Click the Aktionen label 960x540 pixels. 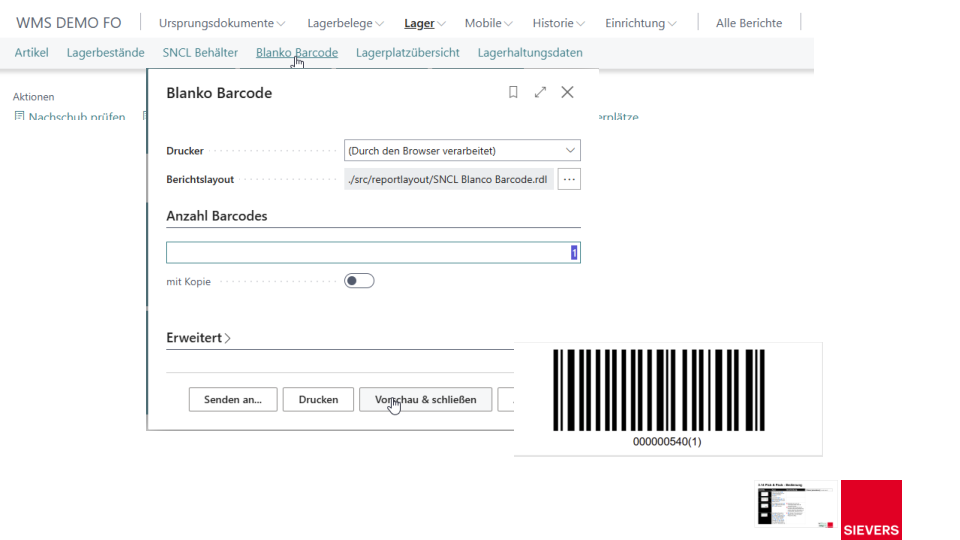pos(34,97)
